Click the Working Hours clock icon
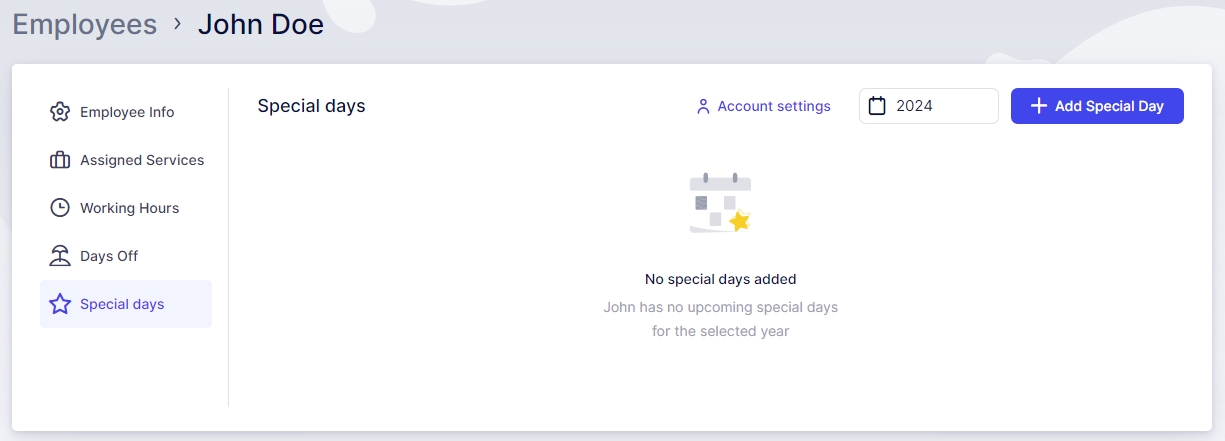 point(60,208)
